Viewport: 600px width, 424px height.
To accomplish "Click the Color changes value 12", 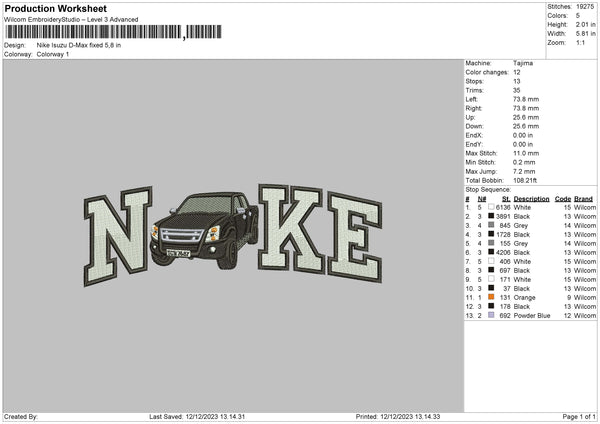I will pos(517,72).
